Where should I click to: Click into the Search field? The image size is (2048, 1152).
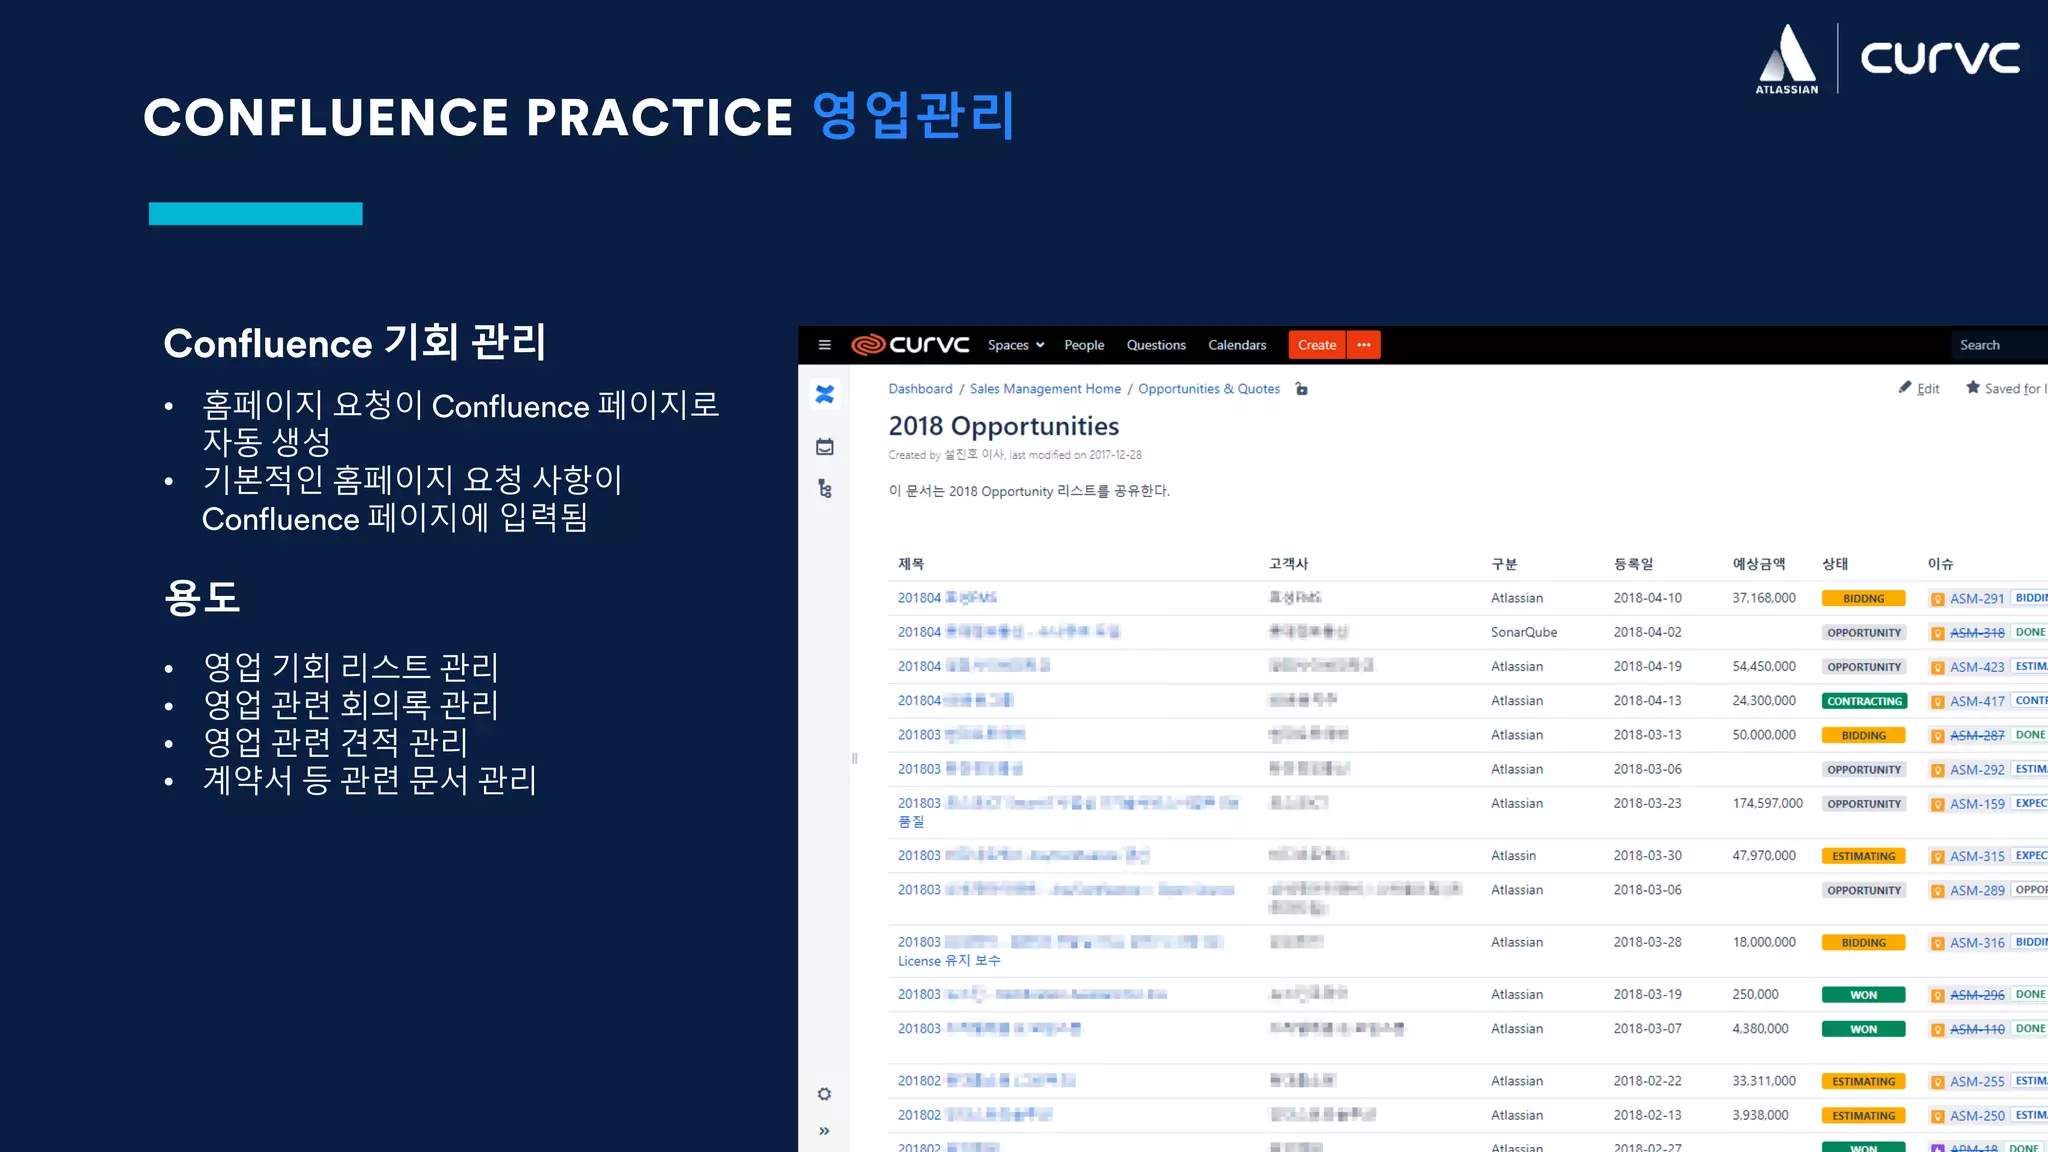tap(1999, 345)
